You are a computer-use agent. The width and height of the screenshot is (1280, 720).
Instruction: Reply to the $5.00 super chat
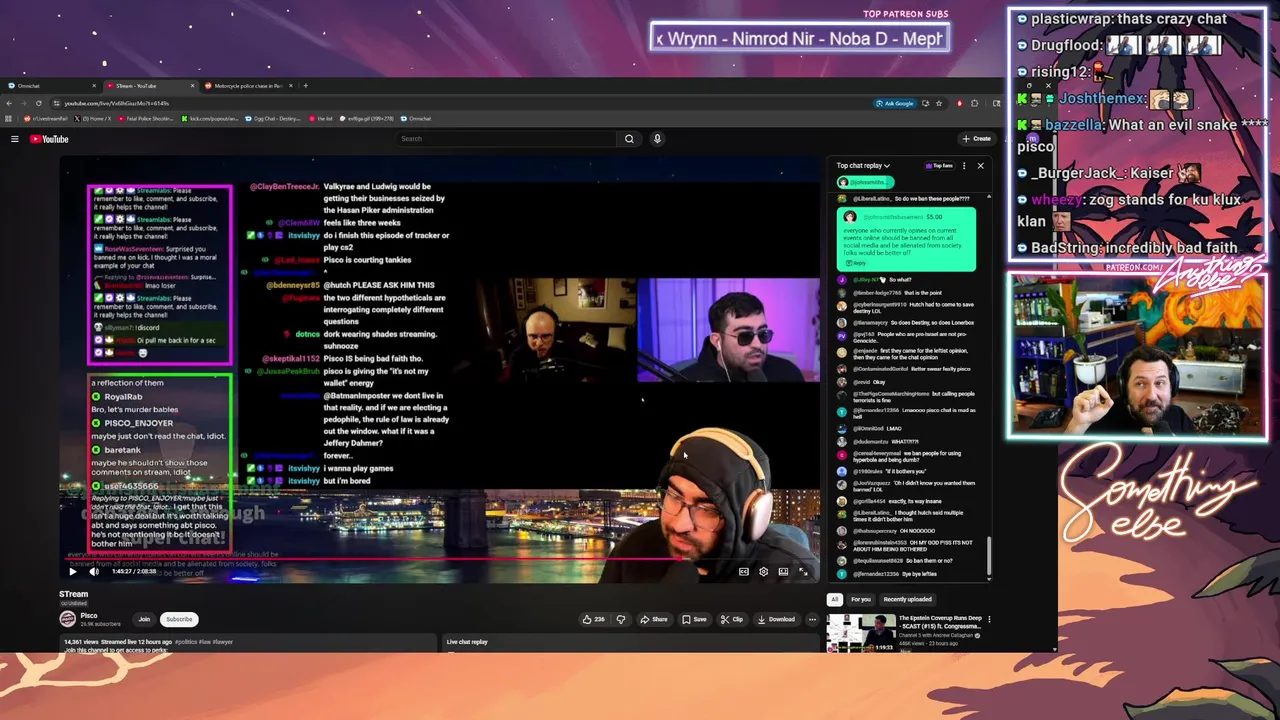[856, 263]
